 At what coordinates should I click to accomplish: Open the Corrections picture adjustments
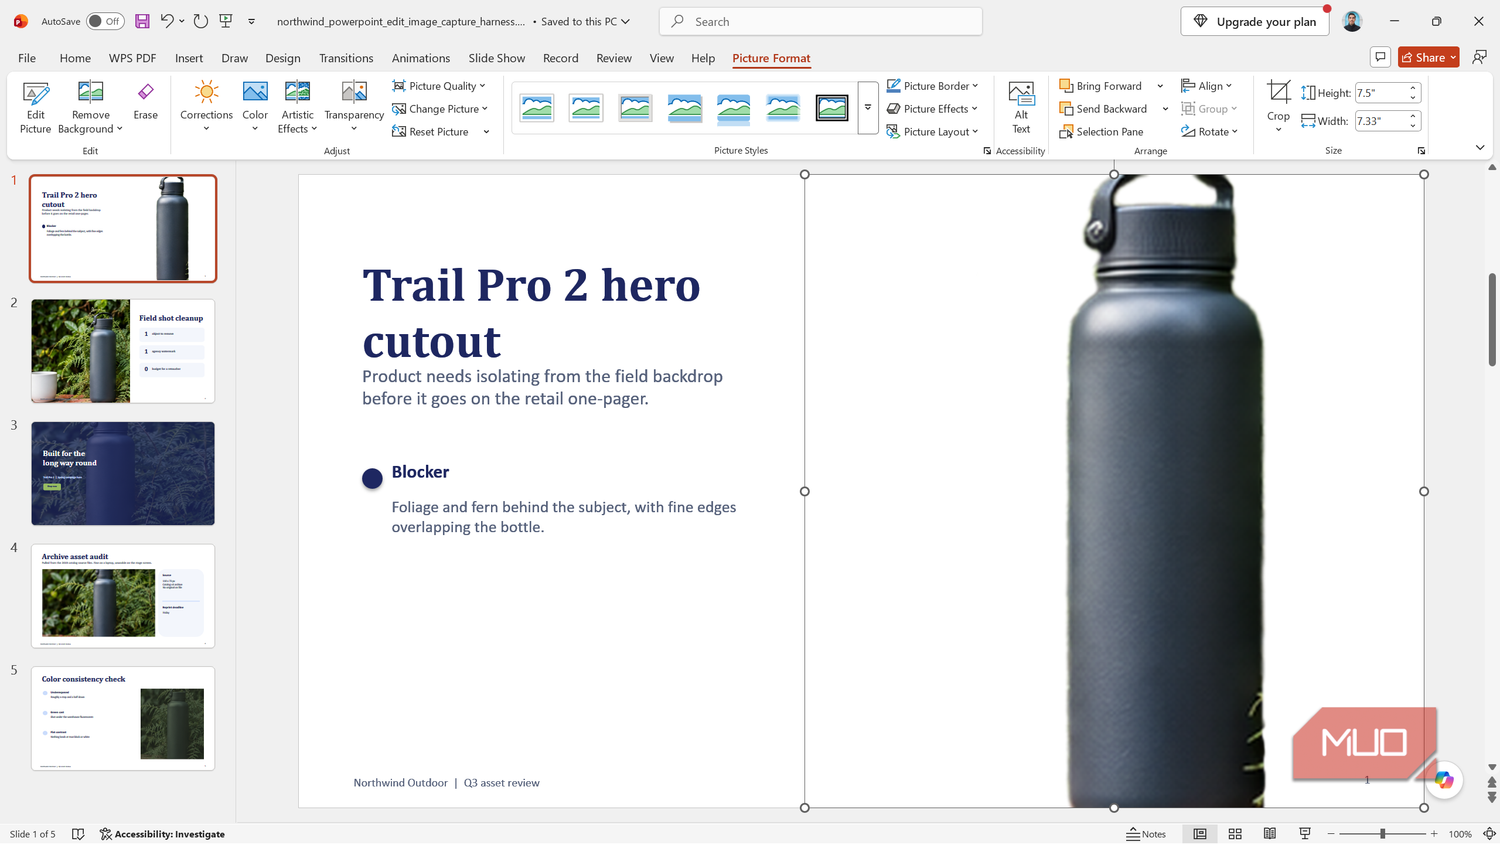click(x=206, y=107)
